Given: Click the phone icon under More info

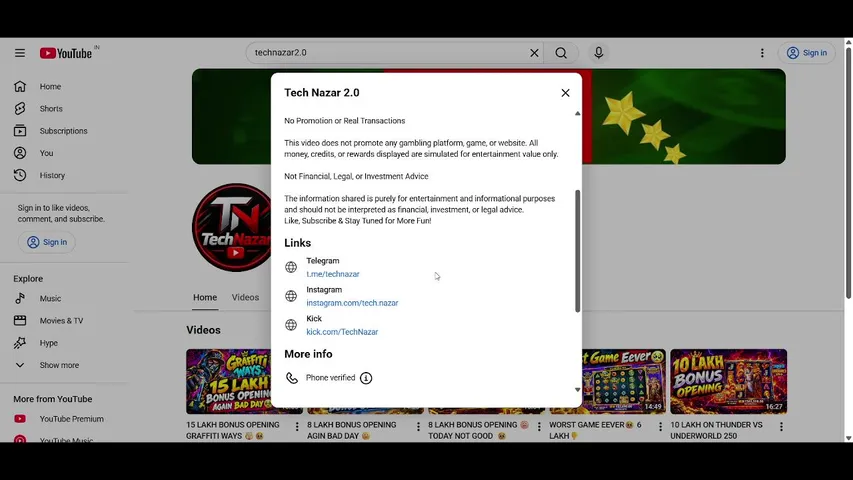Looking at the screenshot, I should point(292,378).
